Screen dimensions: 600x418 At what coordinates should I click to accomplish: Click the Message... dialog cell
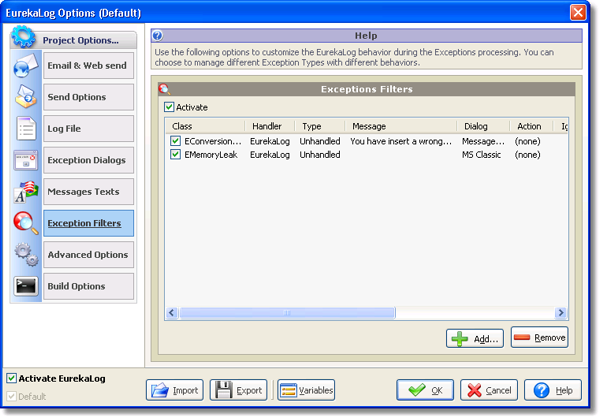483,141
